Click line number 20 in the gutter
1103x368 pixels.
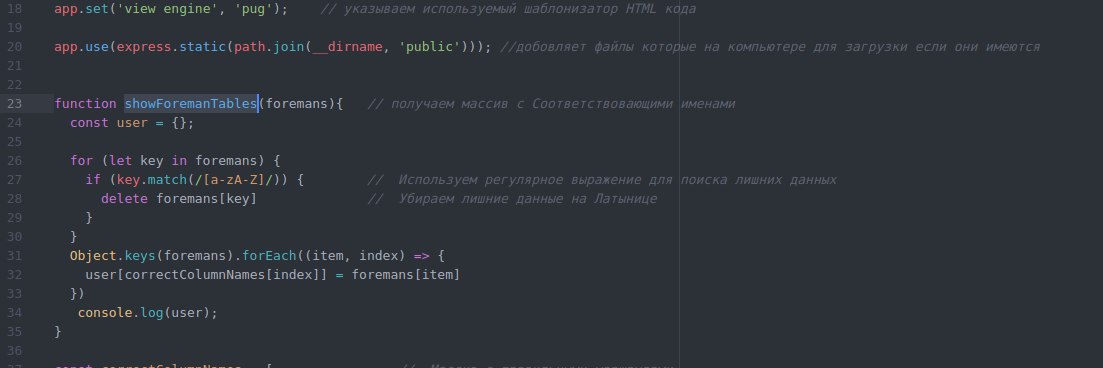[15, 47]
